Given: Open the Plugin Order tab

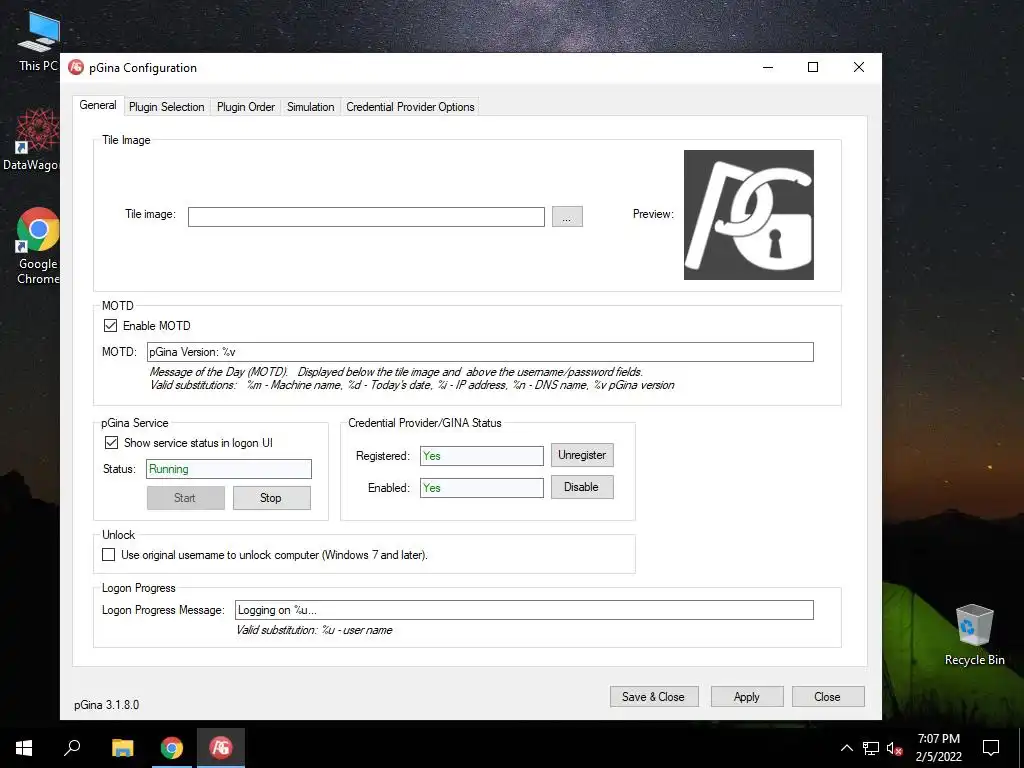Looking at the screenshot, I should 246,107.
